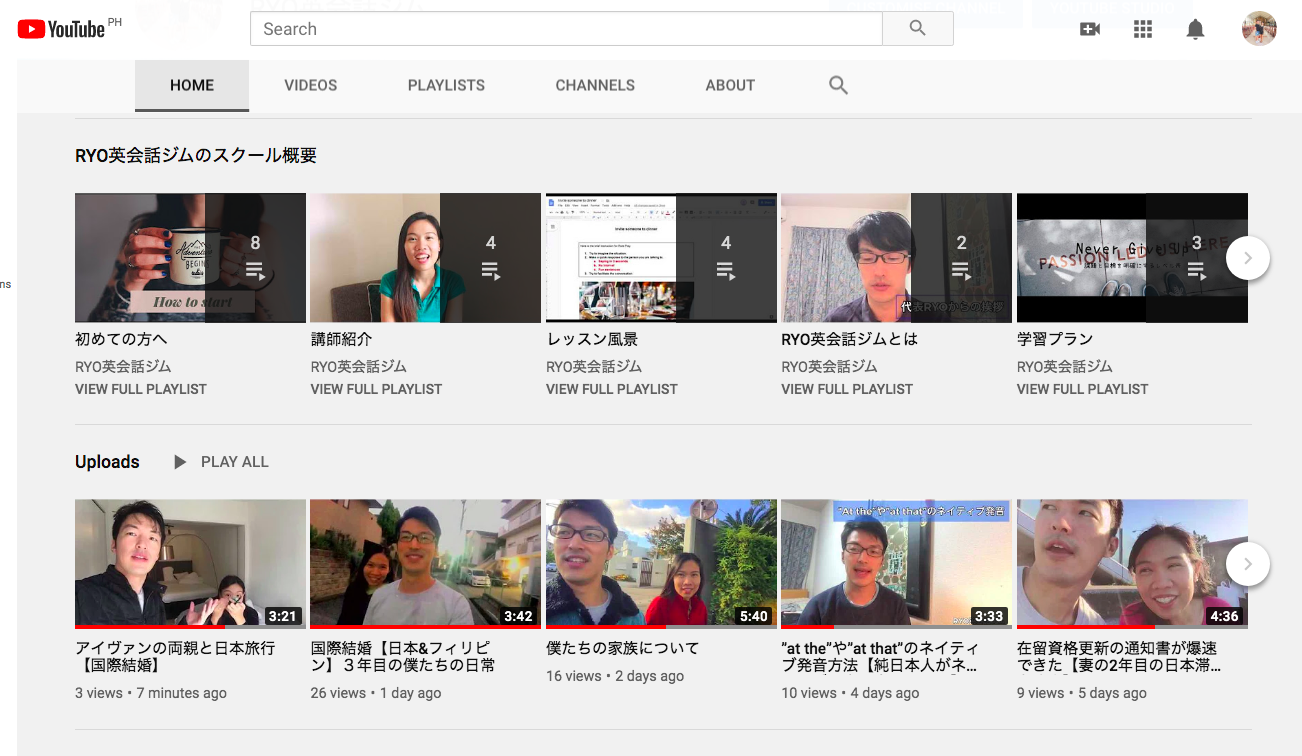Open the 学習プラン playlist title
1302x756 pixels.
[1055, 339]
